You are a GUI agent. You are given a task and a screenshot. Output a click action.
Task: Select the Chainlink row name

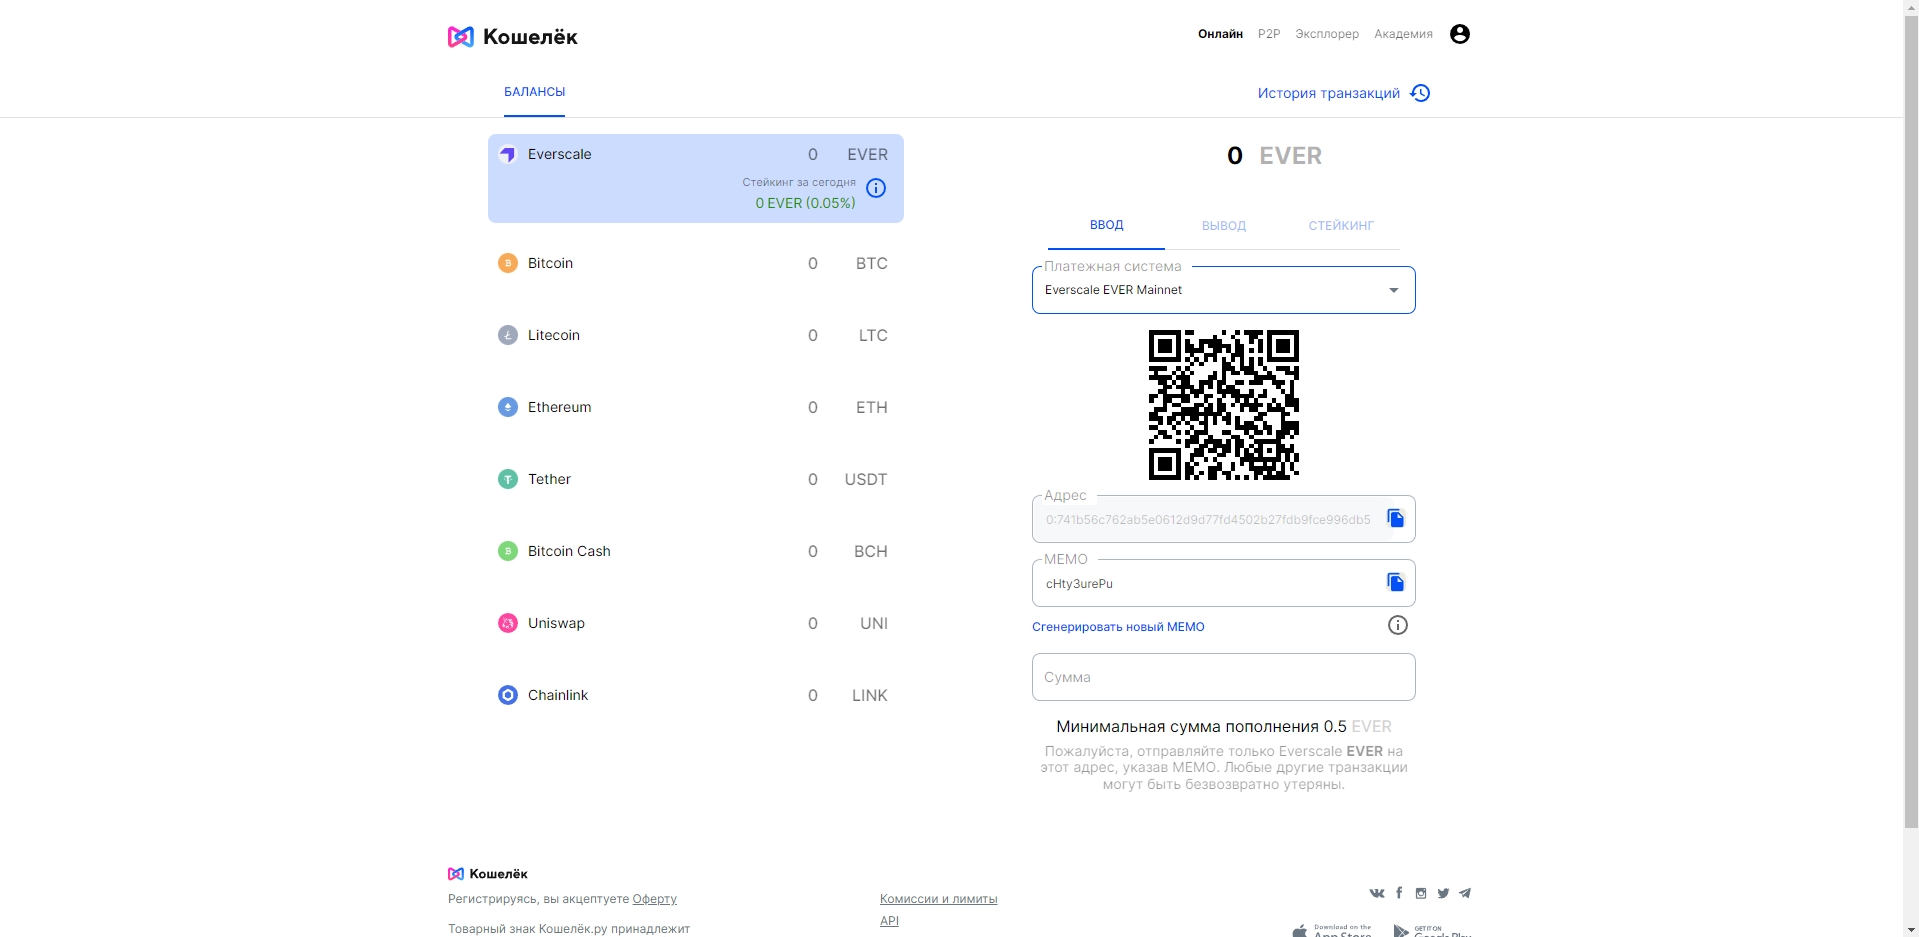(x=558, y=695)
